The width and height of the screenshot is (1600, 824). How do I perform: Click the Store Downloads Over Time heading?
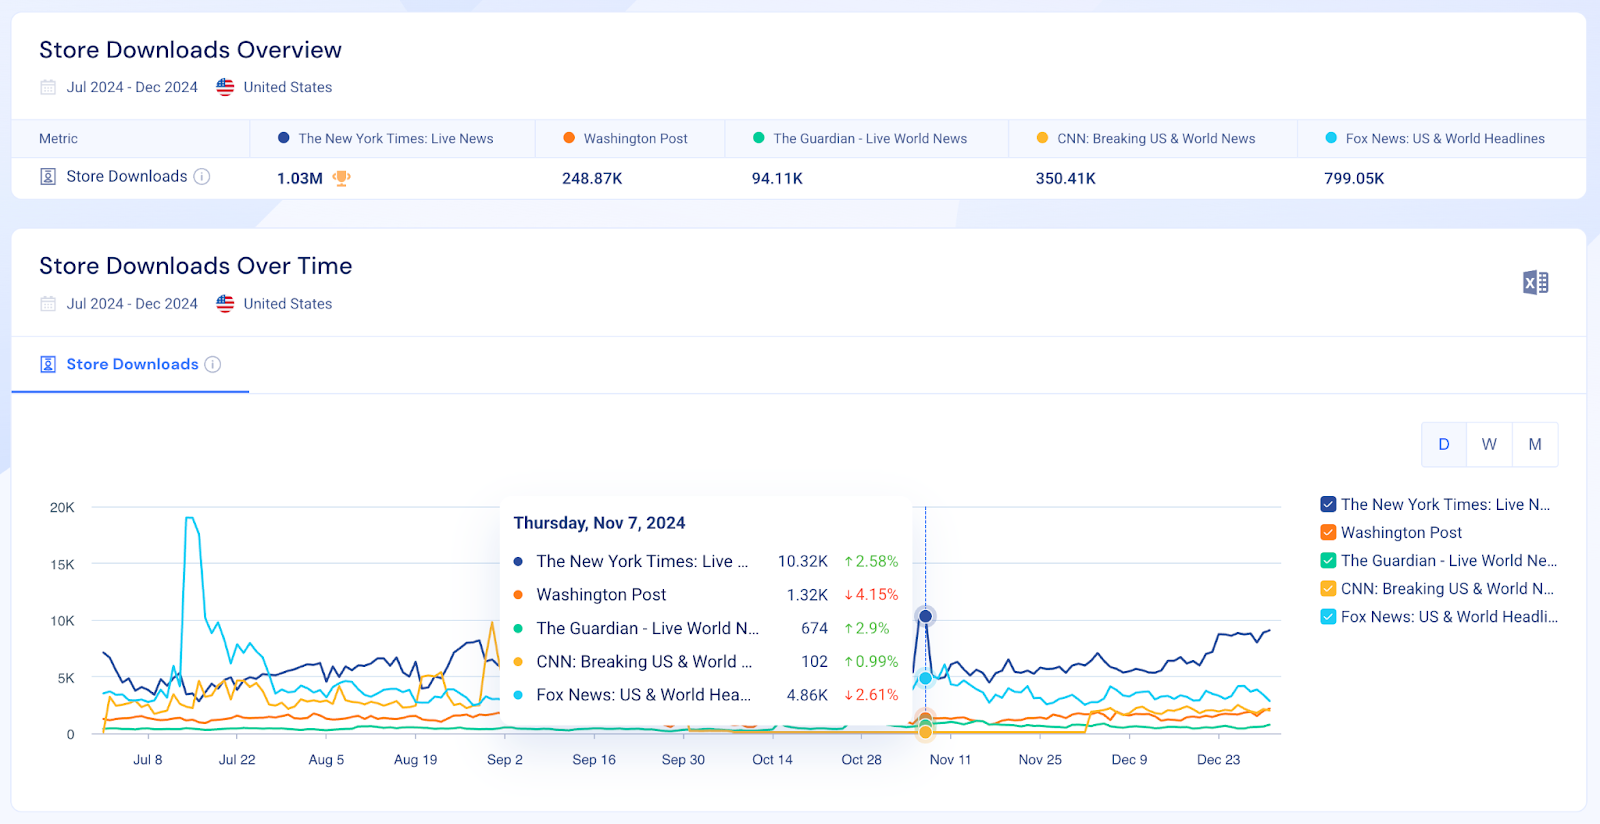196,266
